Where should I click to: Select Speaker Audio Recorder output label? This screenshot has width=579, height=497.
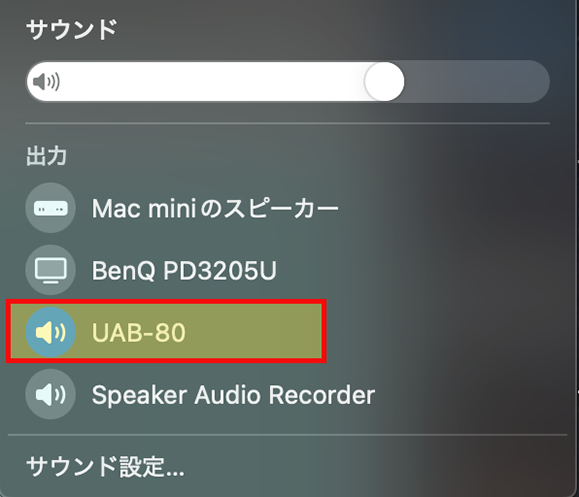[233, 395]
